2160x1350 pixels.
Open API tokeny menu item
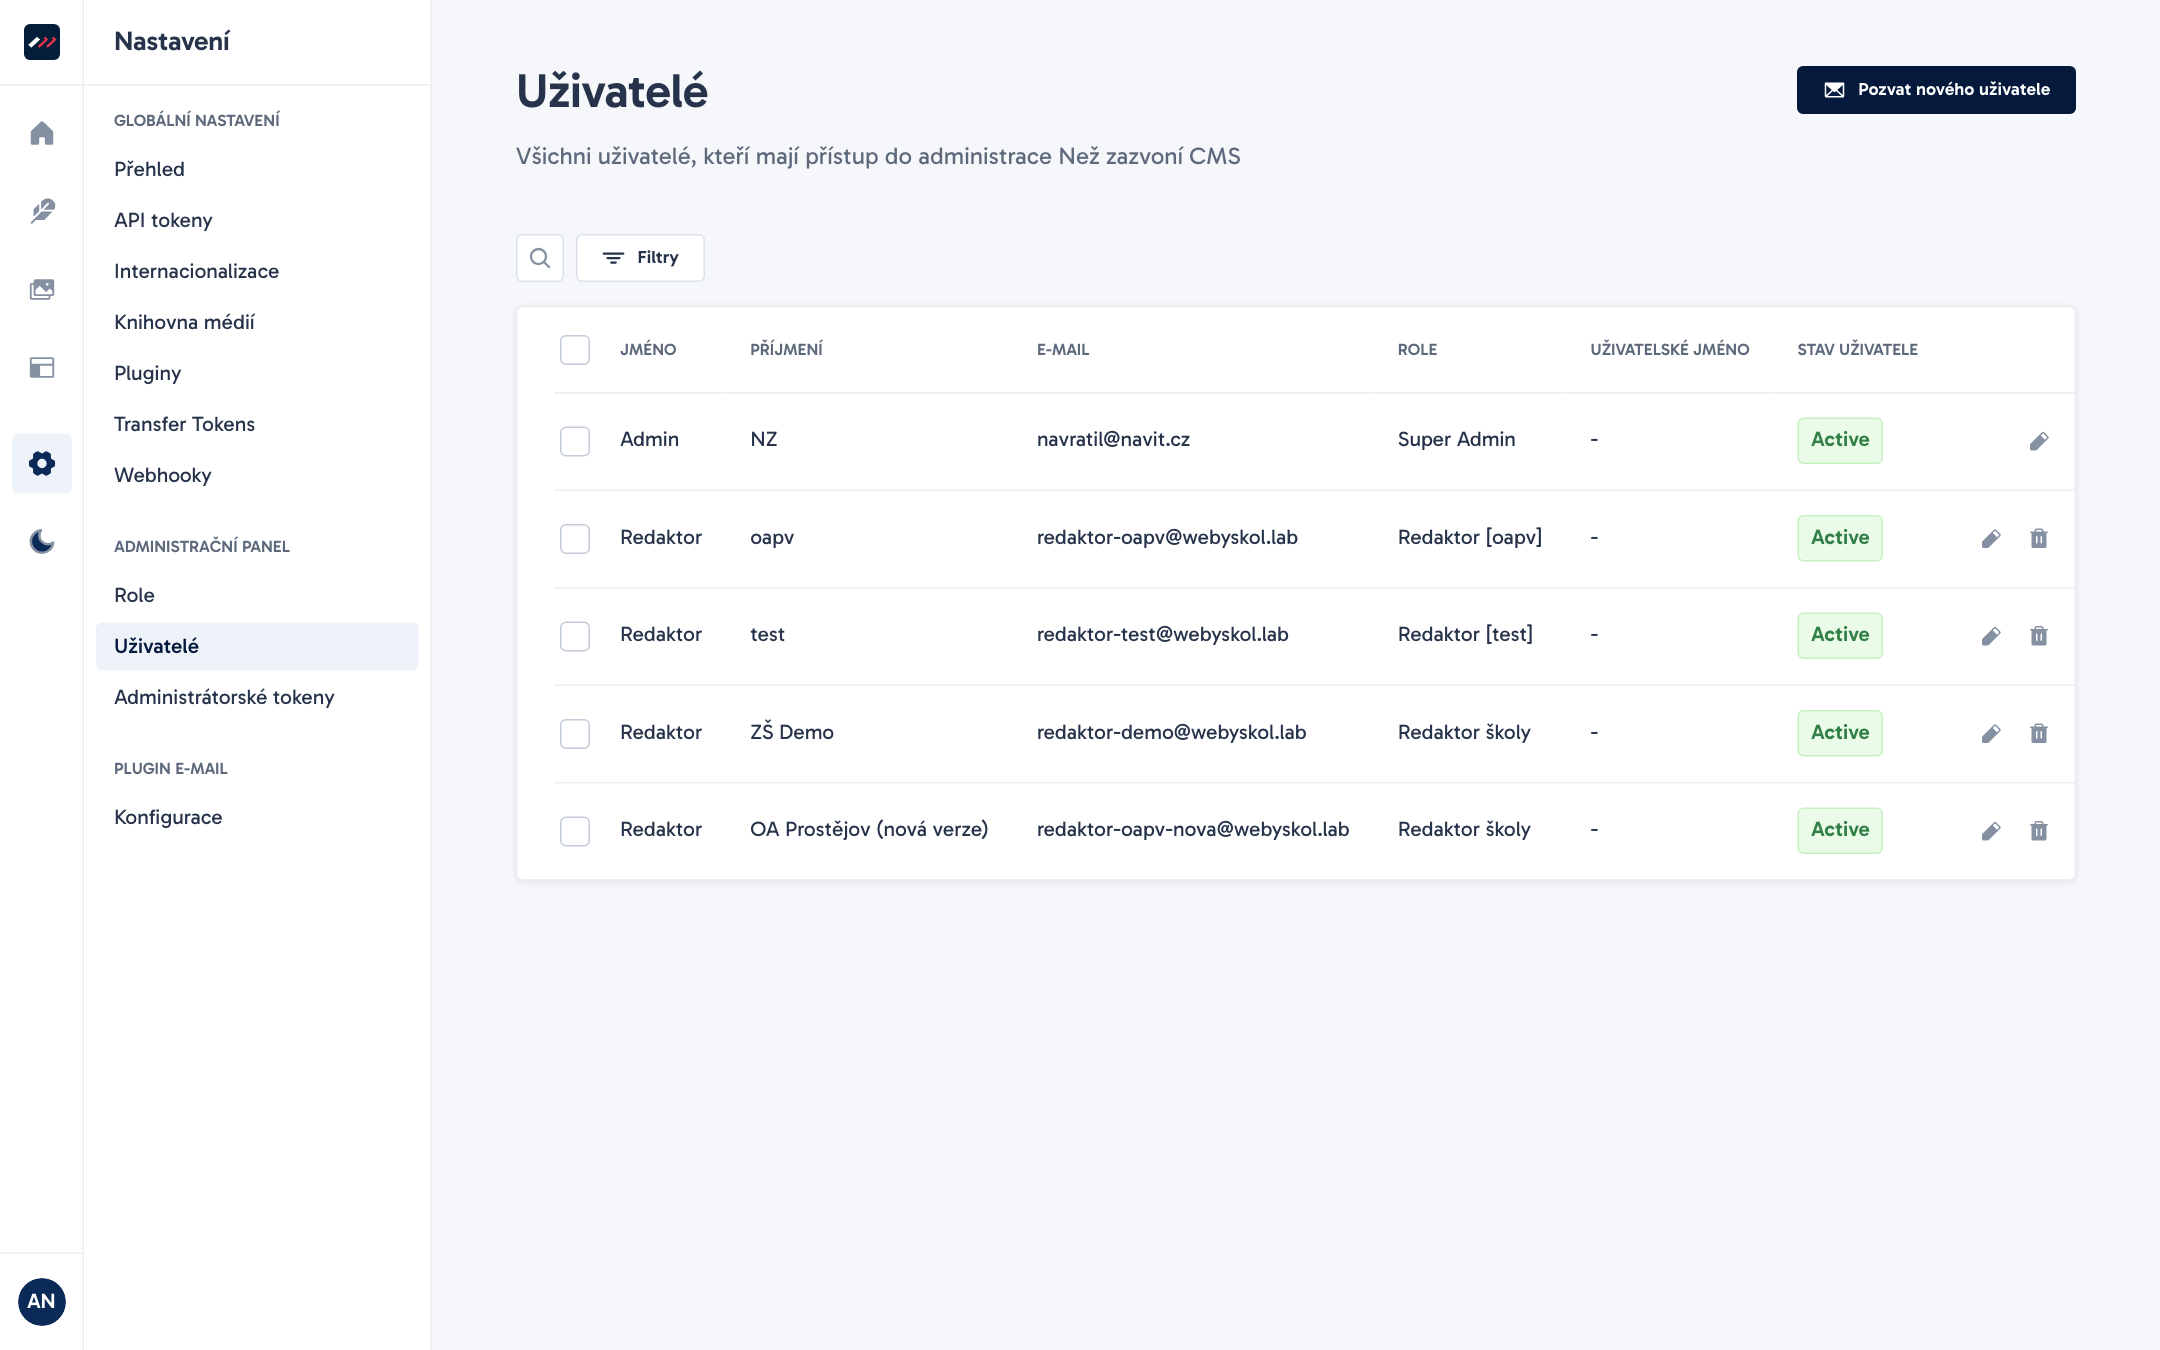pyautogui.click(x=257, y=220)
